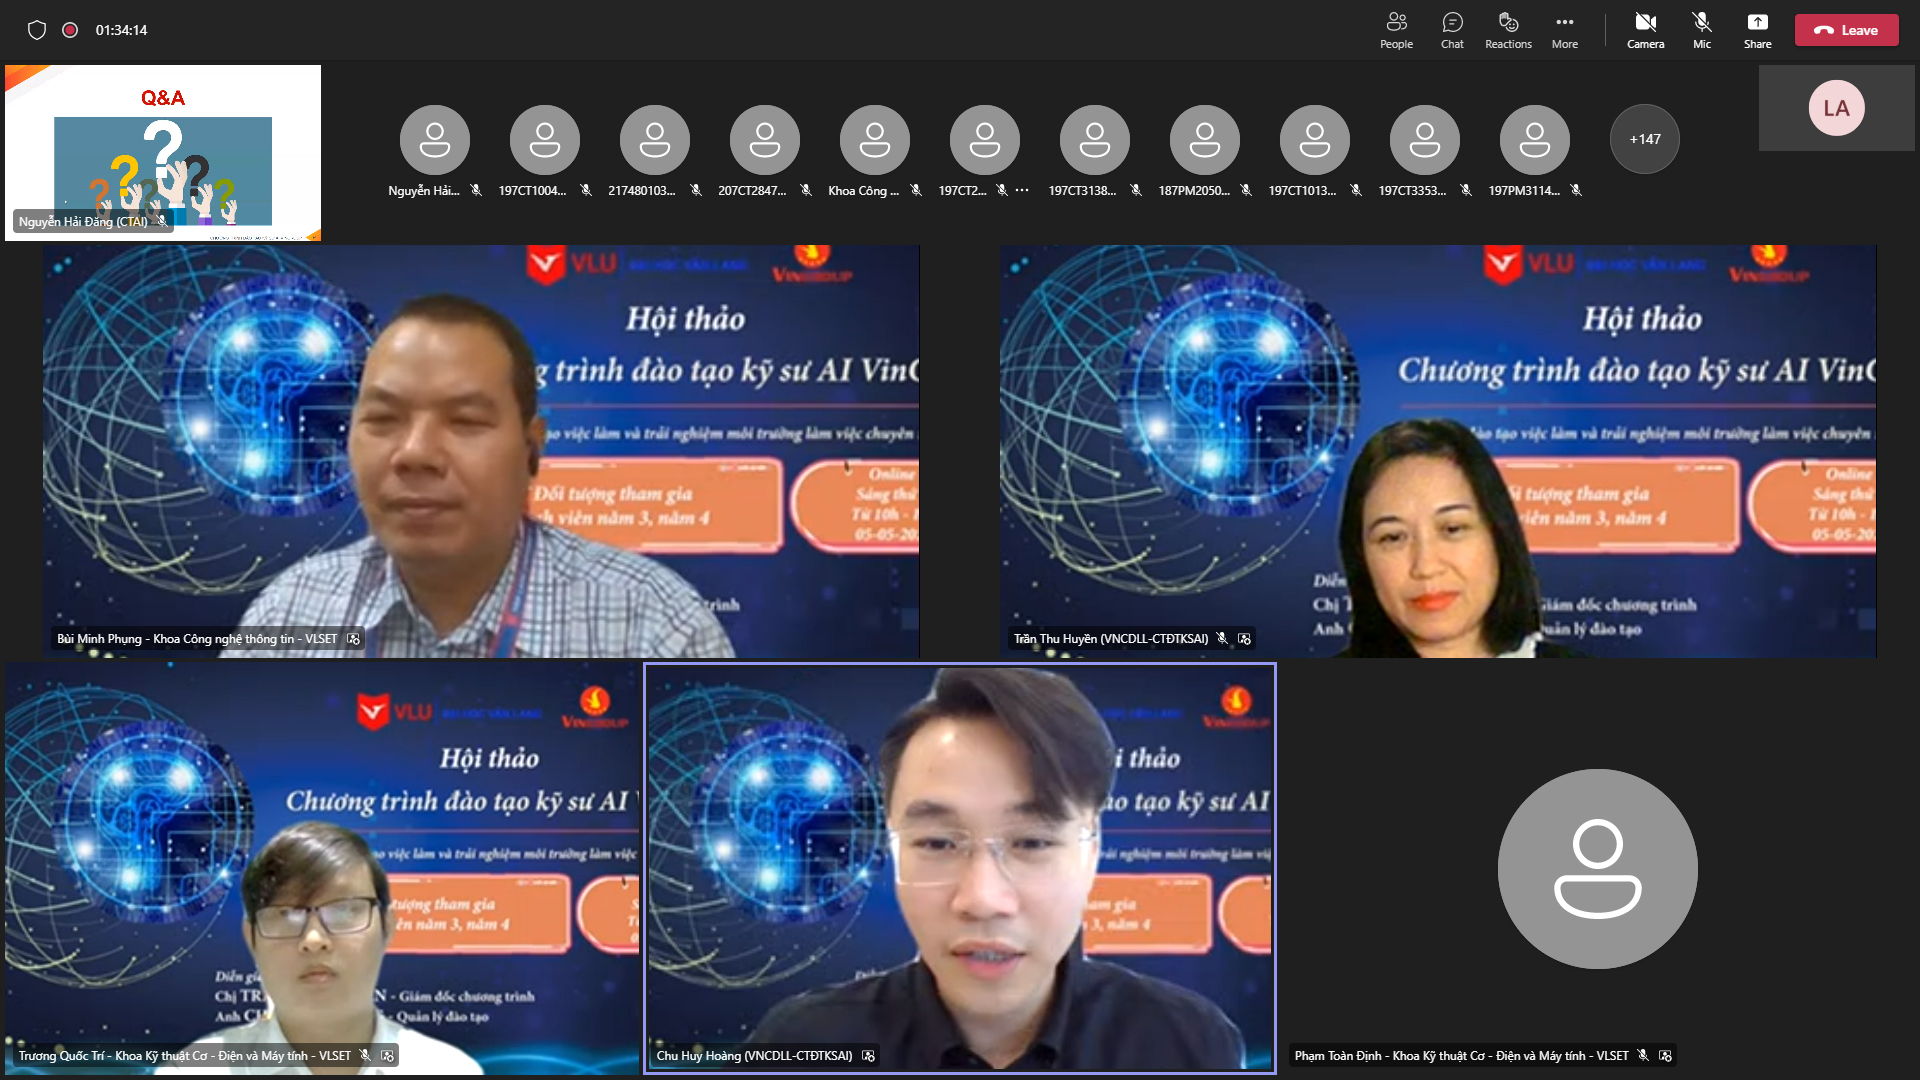Open the People panel

pyautogui.click(x=1396, y=30)
